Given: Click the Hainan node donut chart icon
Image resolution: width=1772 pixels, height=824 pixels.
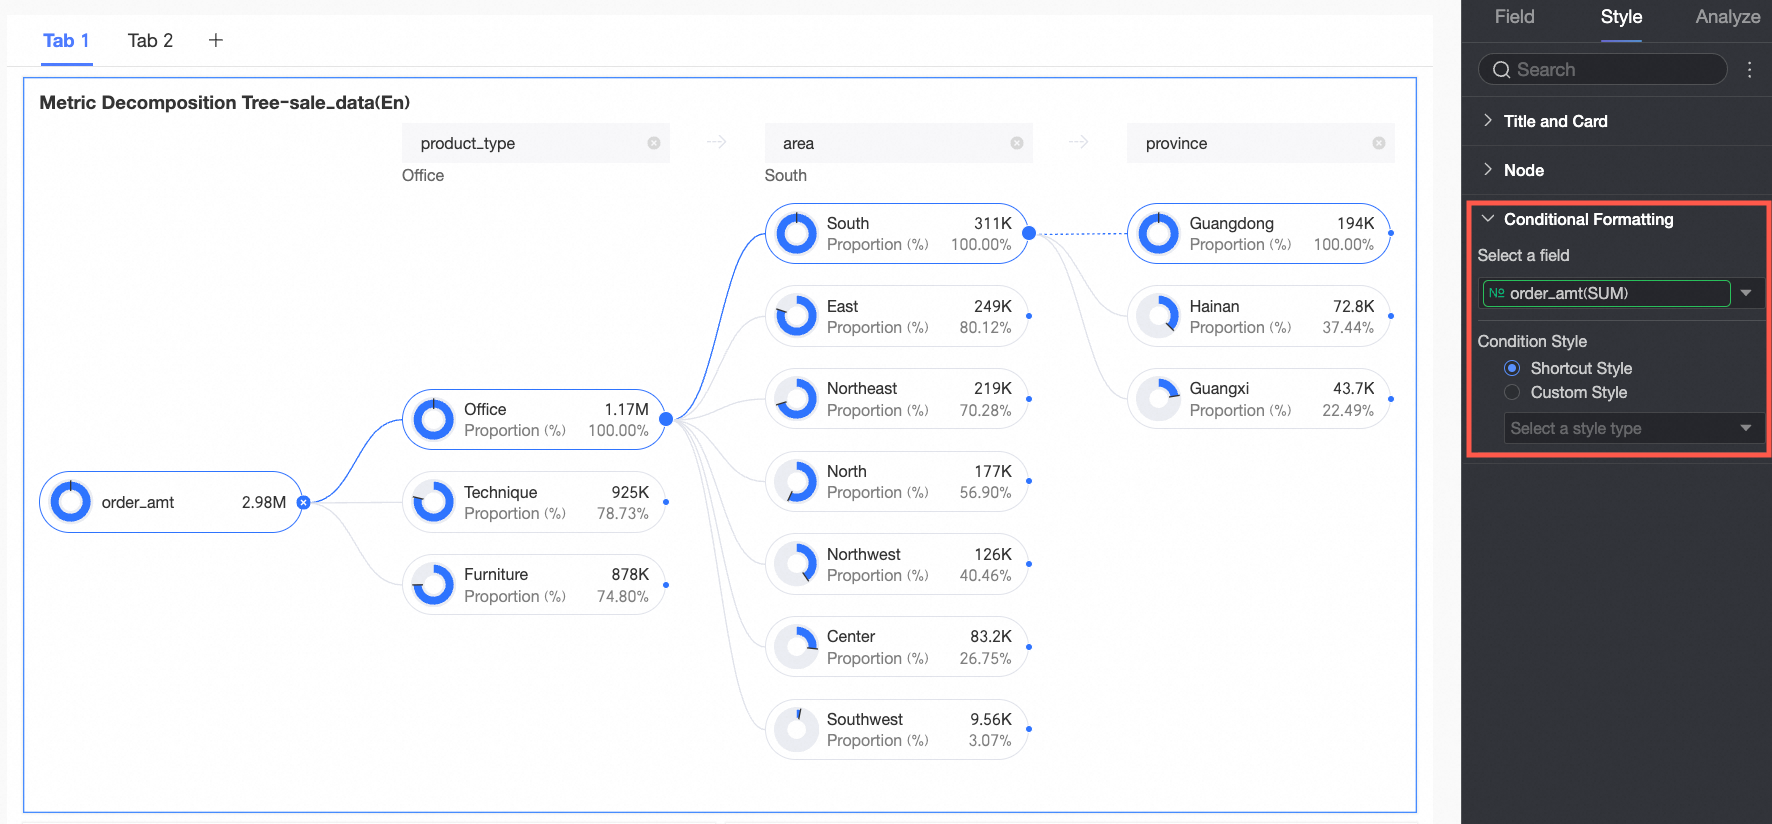Looking at the screenshot, I should 1159,316.
